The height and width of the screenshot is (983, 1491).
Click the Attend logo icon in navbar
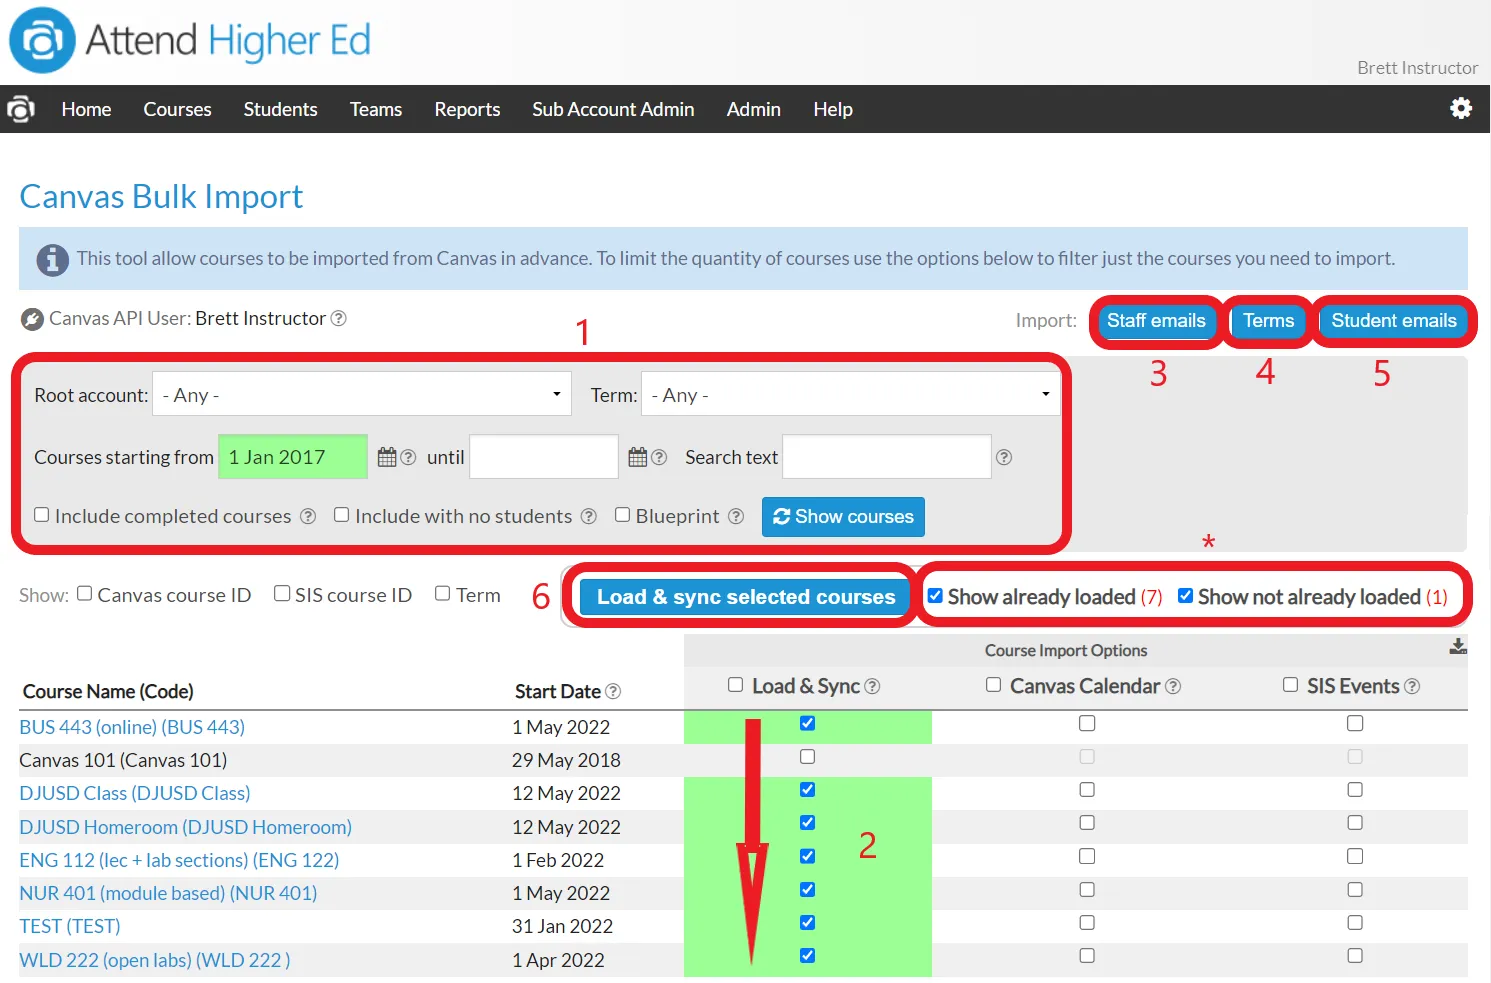click(21, 109)
